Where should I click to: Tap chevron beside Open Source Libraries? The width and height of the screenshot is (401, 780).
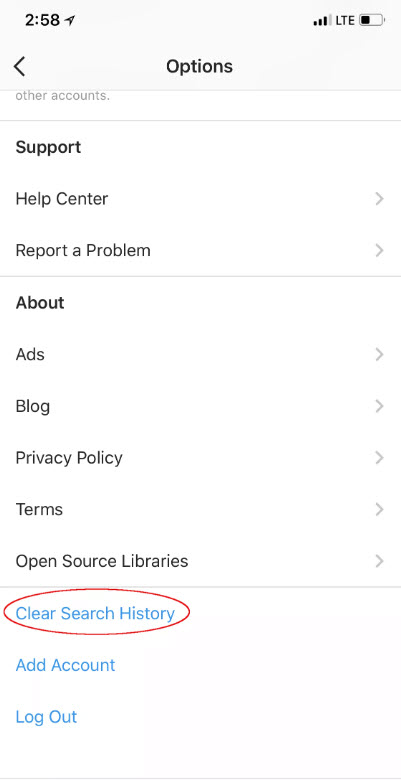click(380, 561)
